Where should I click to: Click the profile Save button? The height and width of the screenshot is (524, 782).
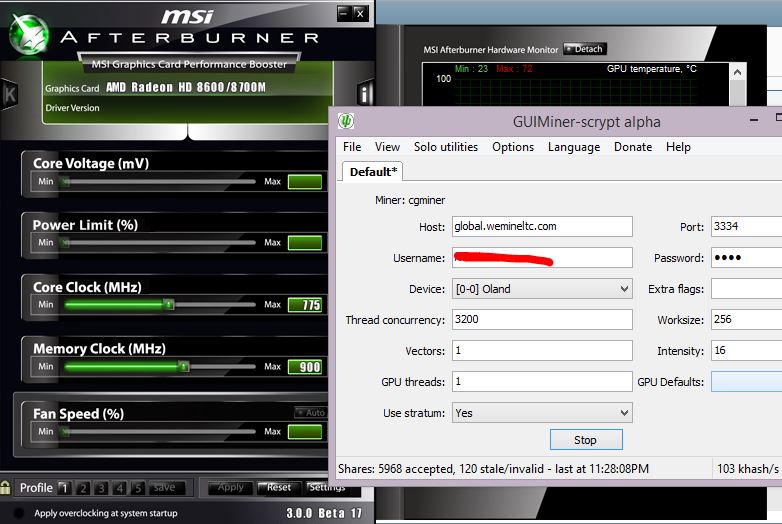(167, 488)
